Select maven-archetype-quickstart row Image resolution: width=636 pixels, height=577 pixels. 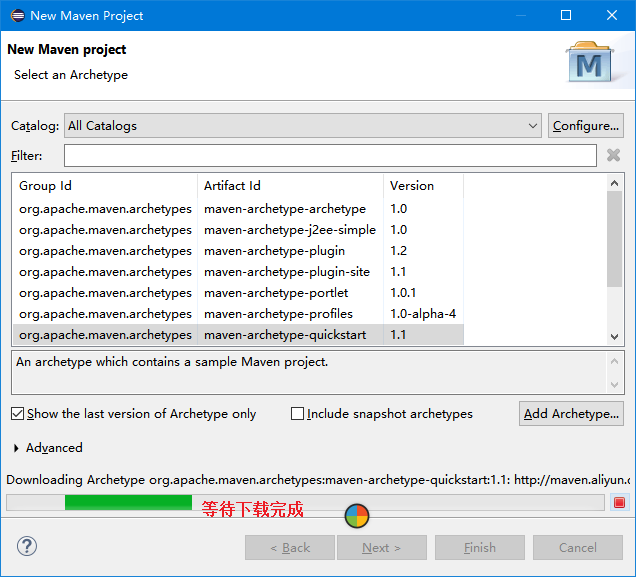pos(238,335)
